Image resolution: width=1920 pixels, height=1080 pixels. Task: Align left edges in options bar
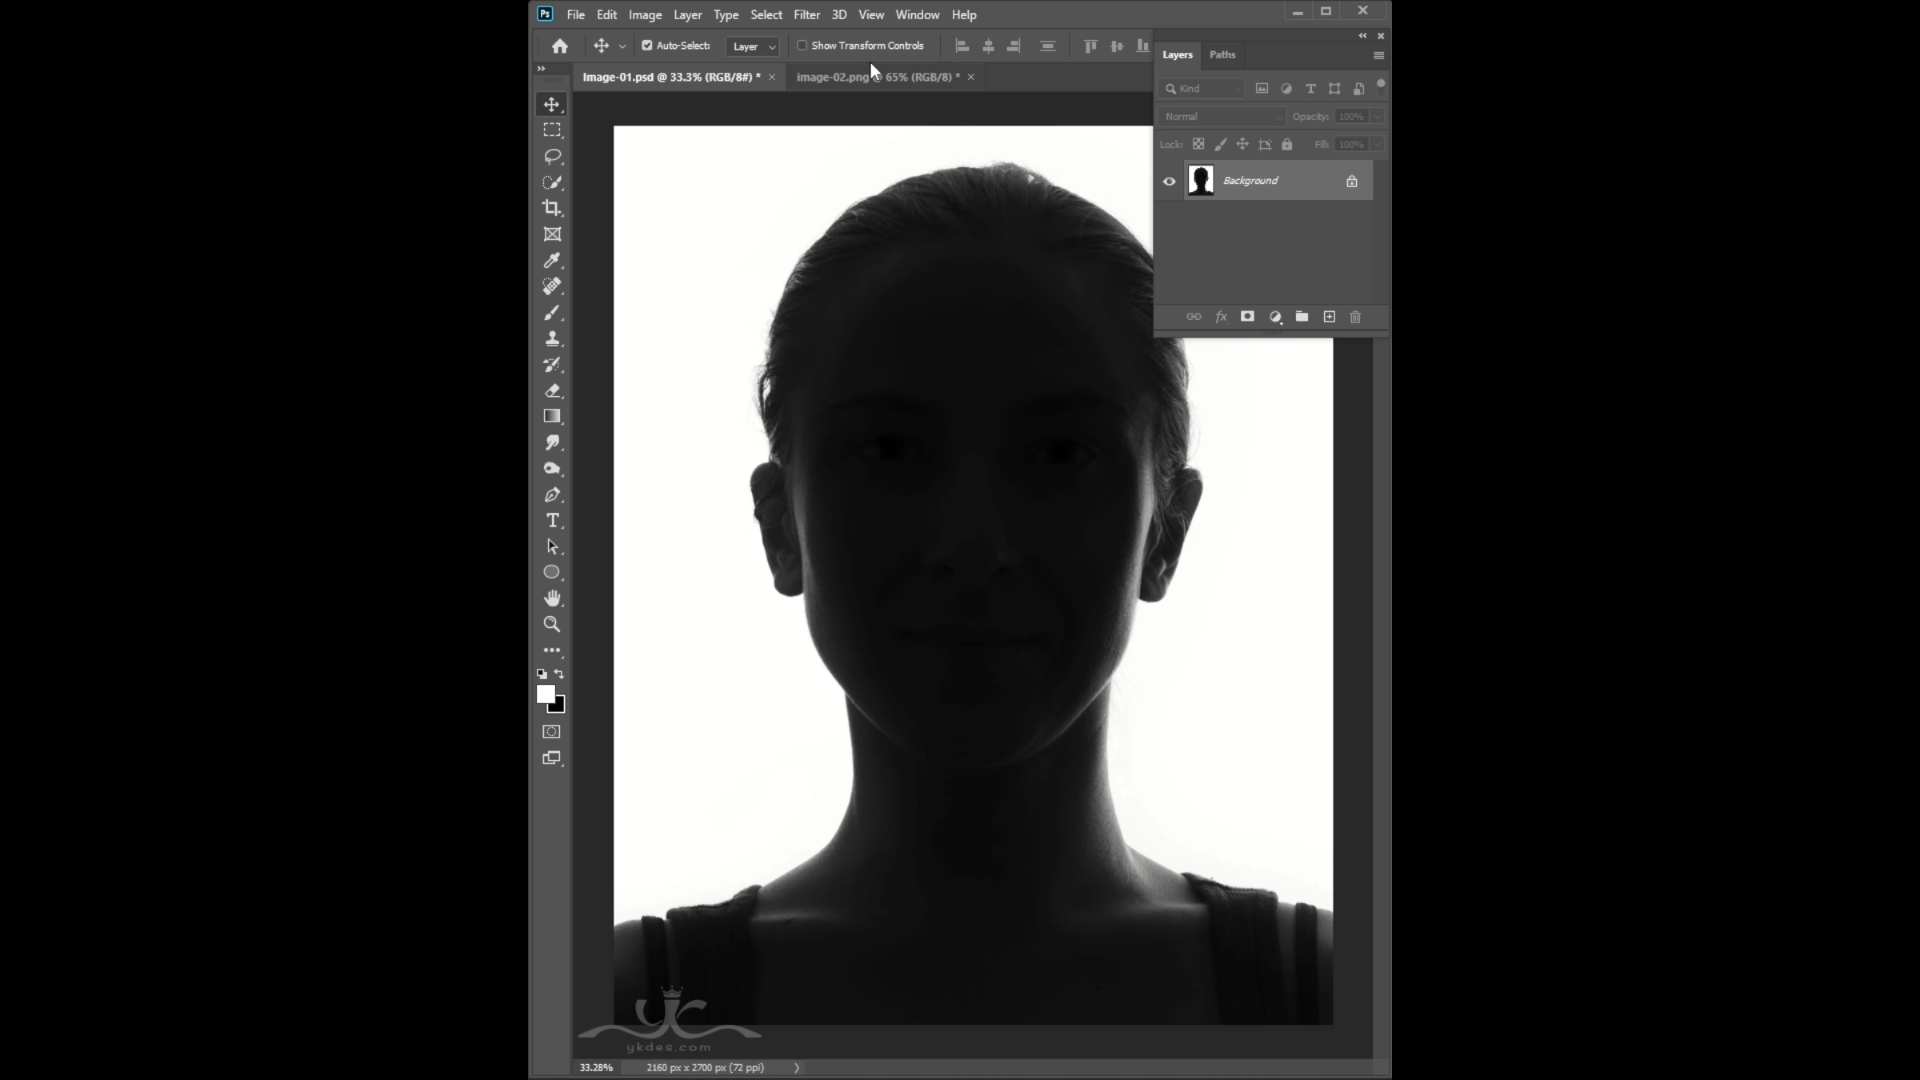point(962,46)
